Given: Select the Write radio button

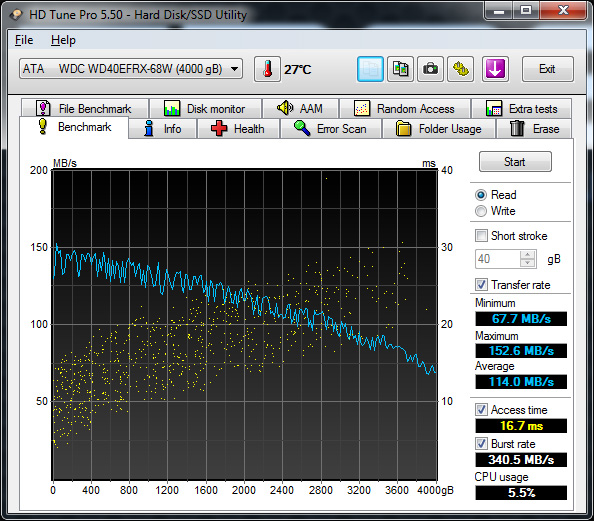Looking at the screenshot, I should pyautogui.click(x=481, y=211).
